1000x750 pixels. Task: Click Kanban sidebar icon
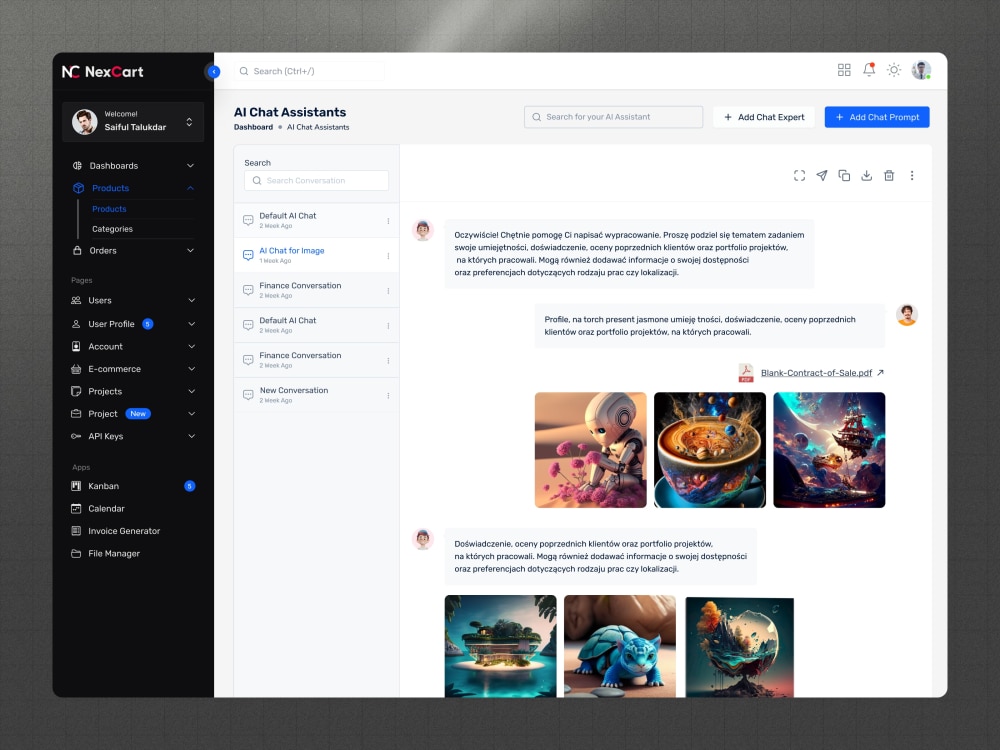(76, 486)
